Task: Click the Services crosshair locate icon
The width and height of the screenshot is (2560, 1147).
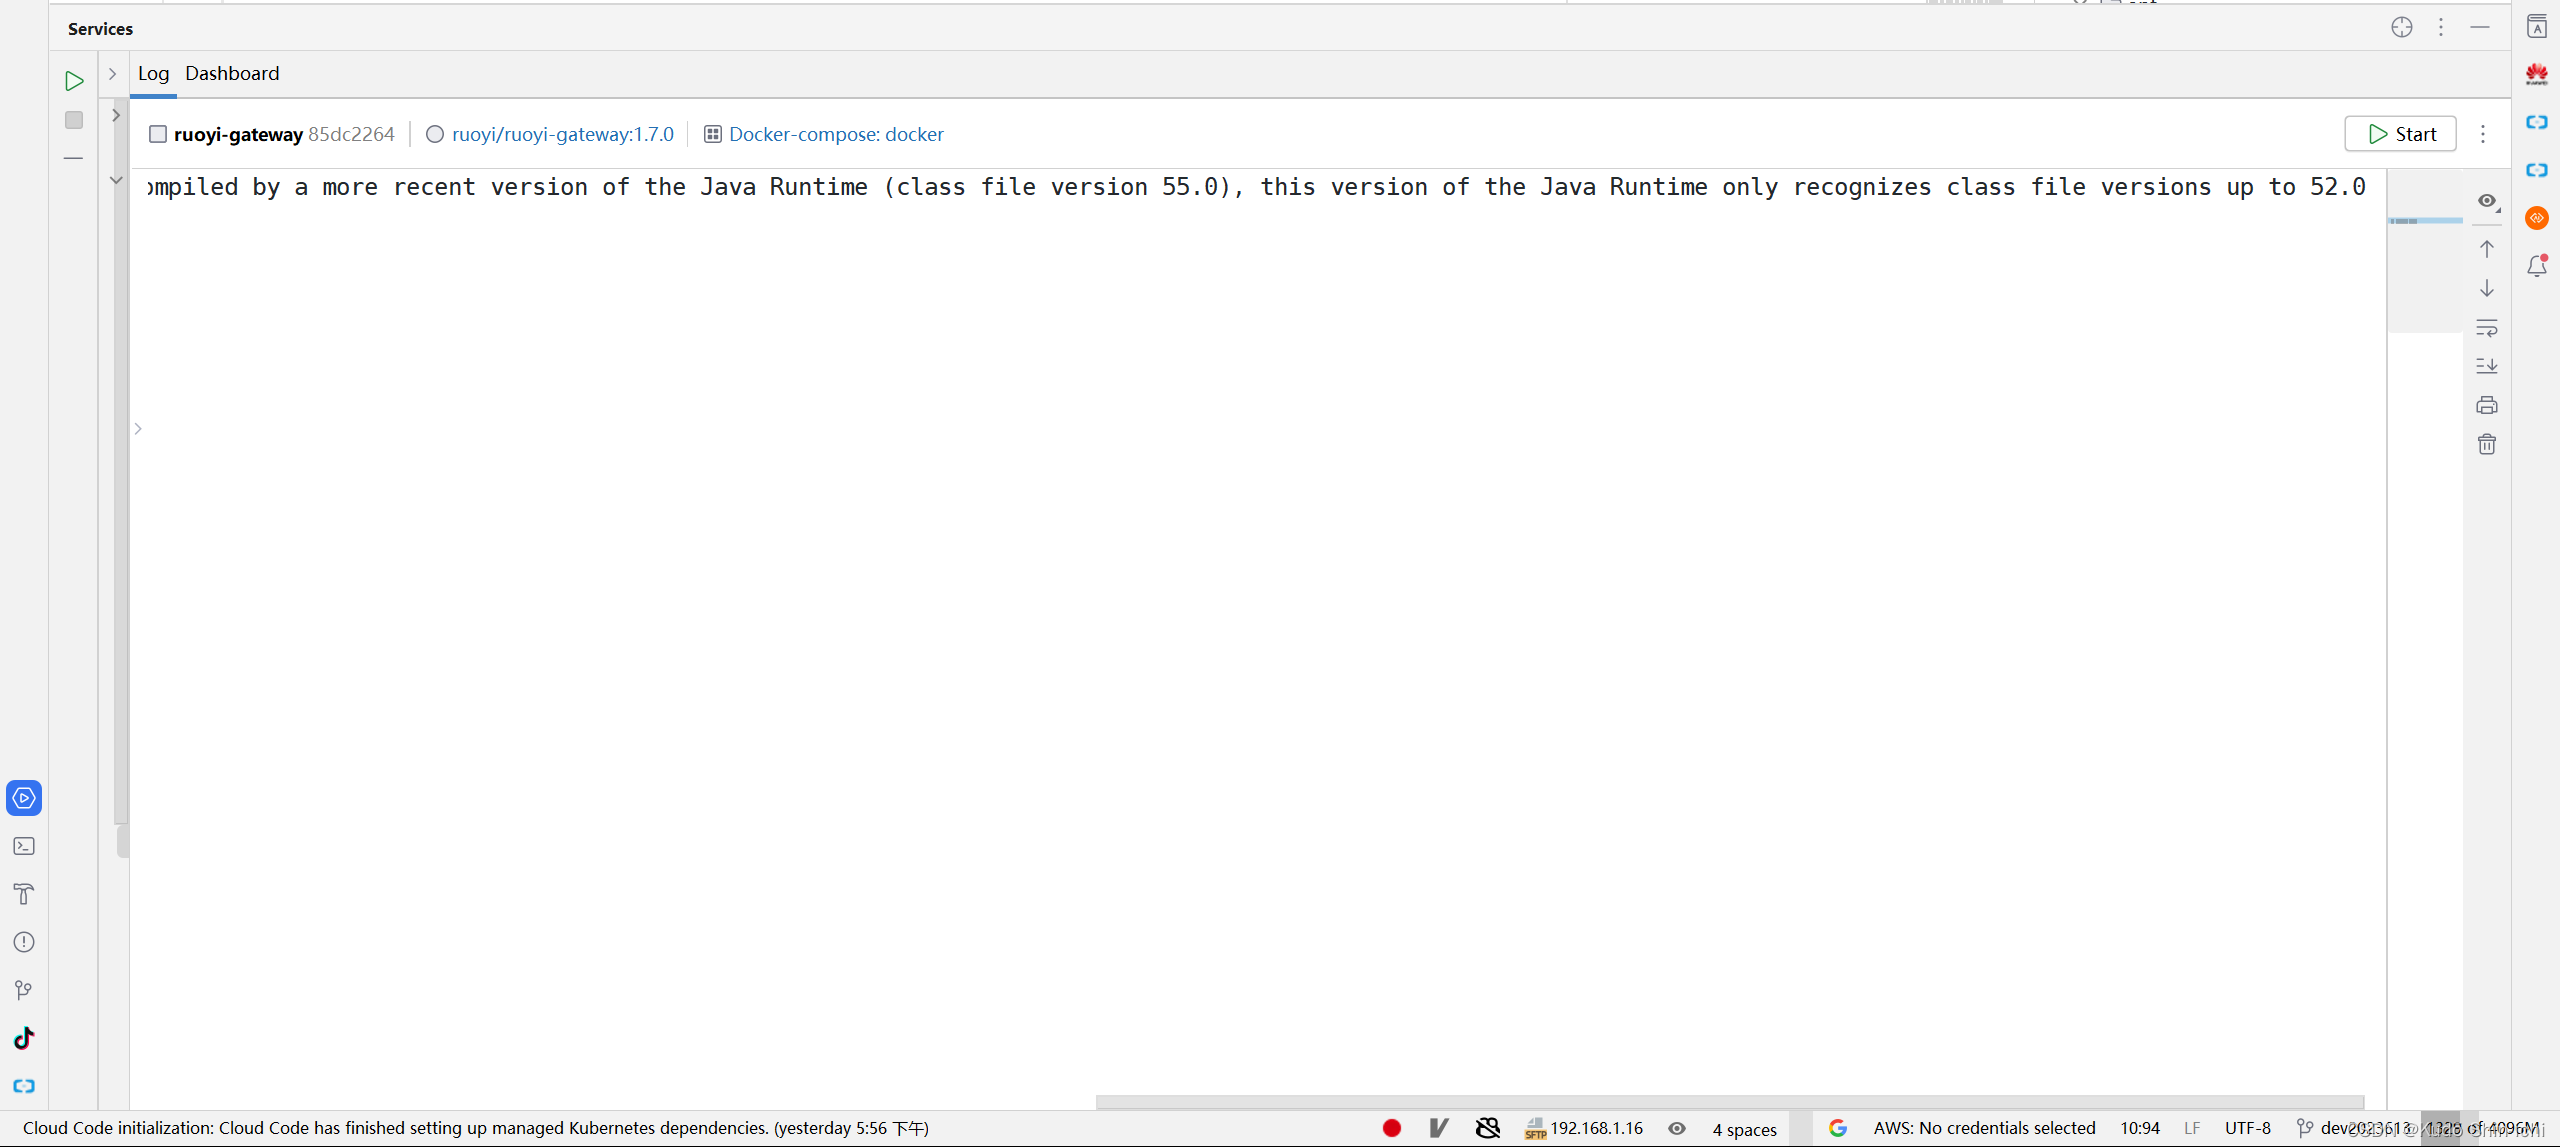Action: point(2402,28)
